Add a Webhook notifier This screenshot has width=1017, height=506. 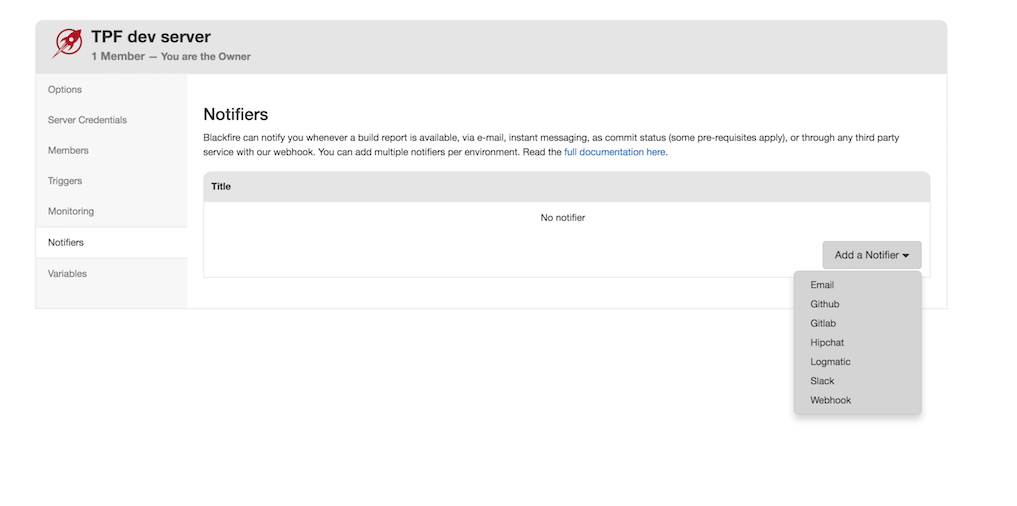[x=830, y=400]
